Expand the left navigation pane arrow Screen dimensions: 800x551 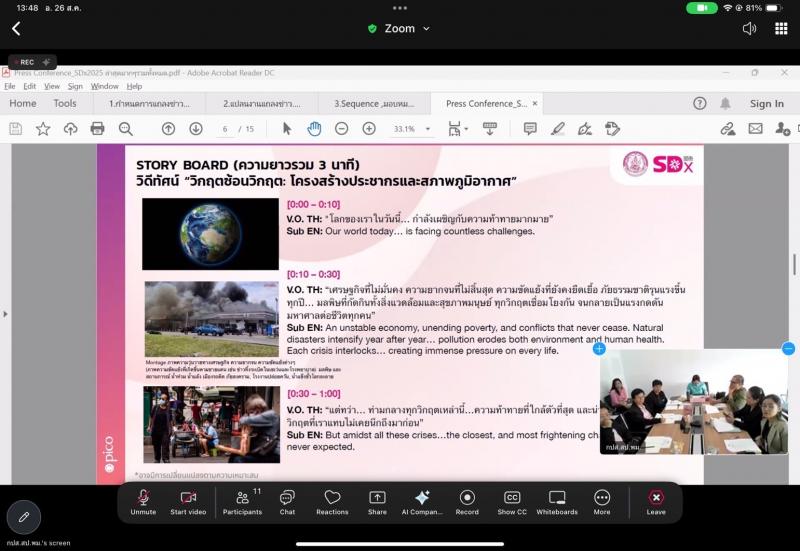point(5,314)
